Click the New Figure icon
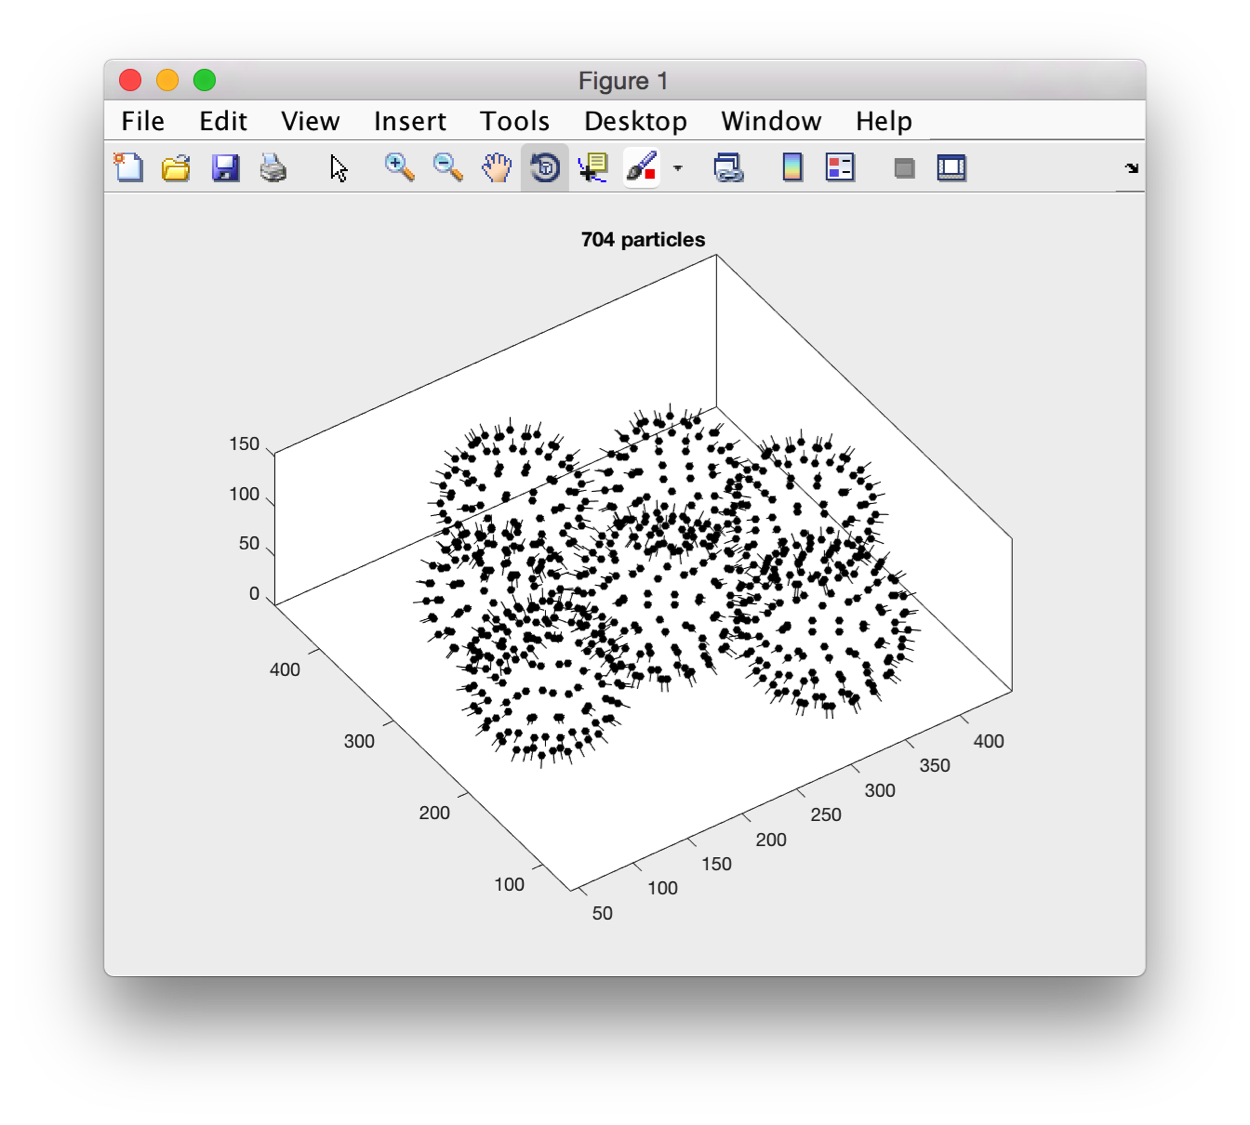This screenshot has width=1250, height=1125. [128, 167]
